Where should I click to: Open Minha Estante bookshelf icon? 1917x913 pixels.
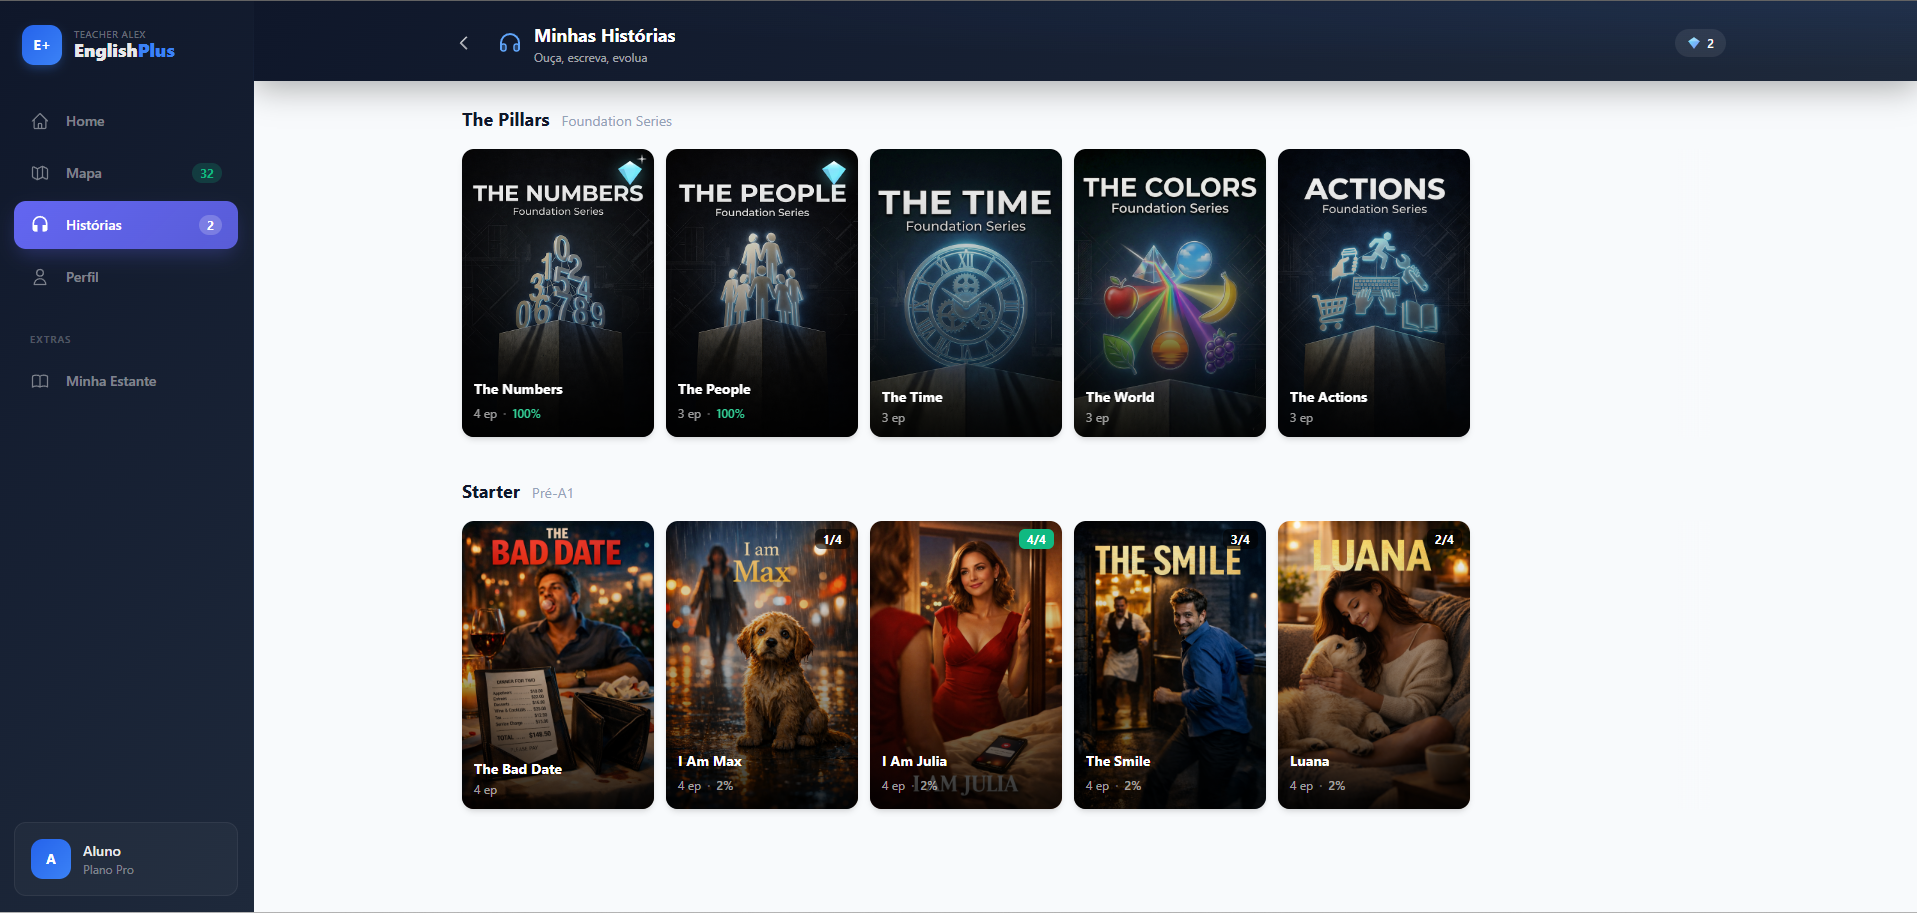40,381
